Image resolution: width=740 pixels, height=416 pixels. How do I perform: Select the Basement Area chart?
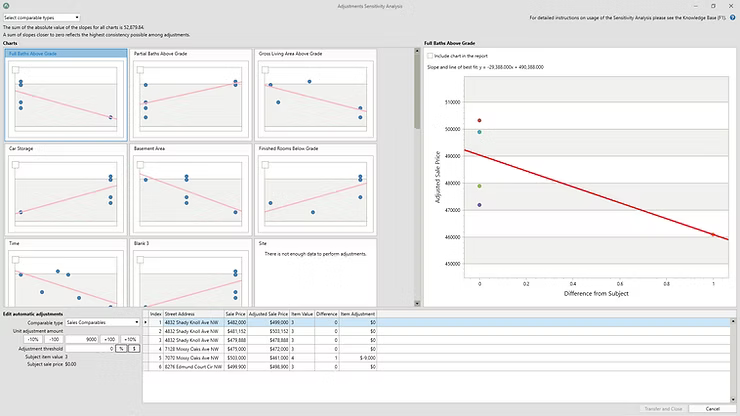pos(188,190)
